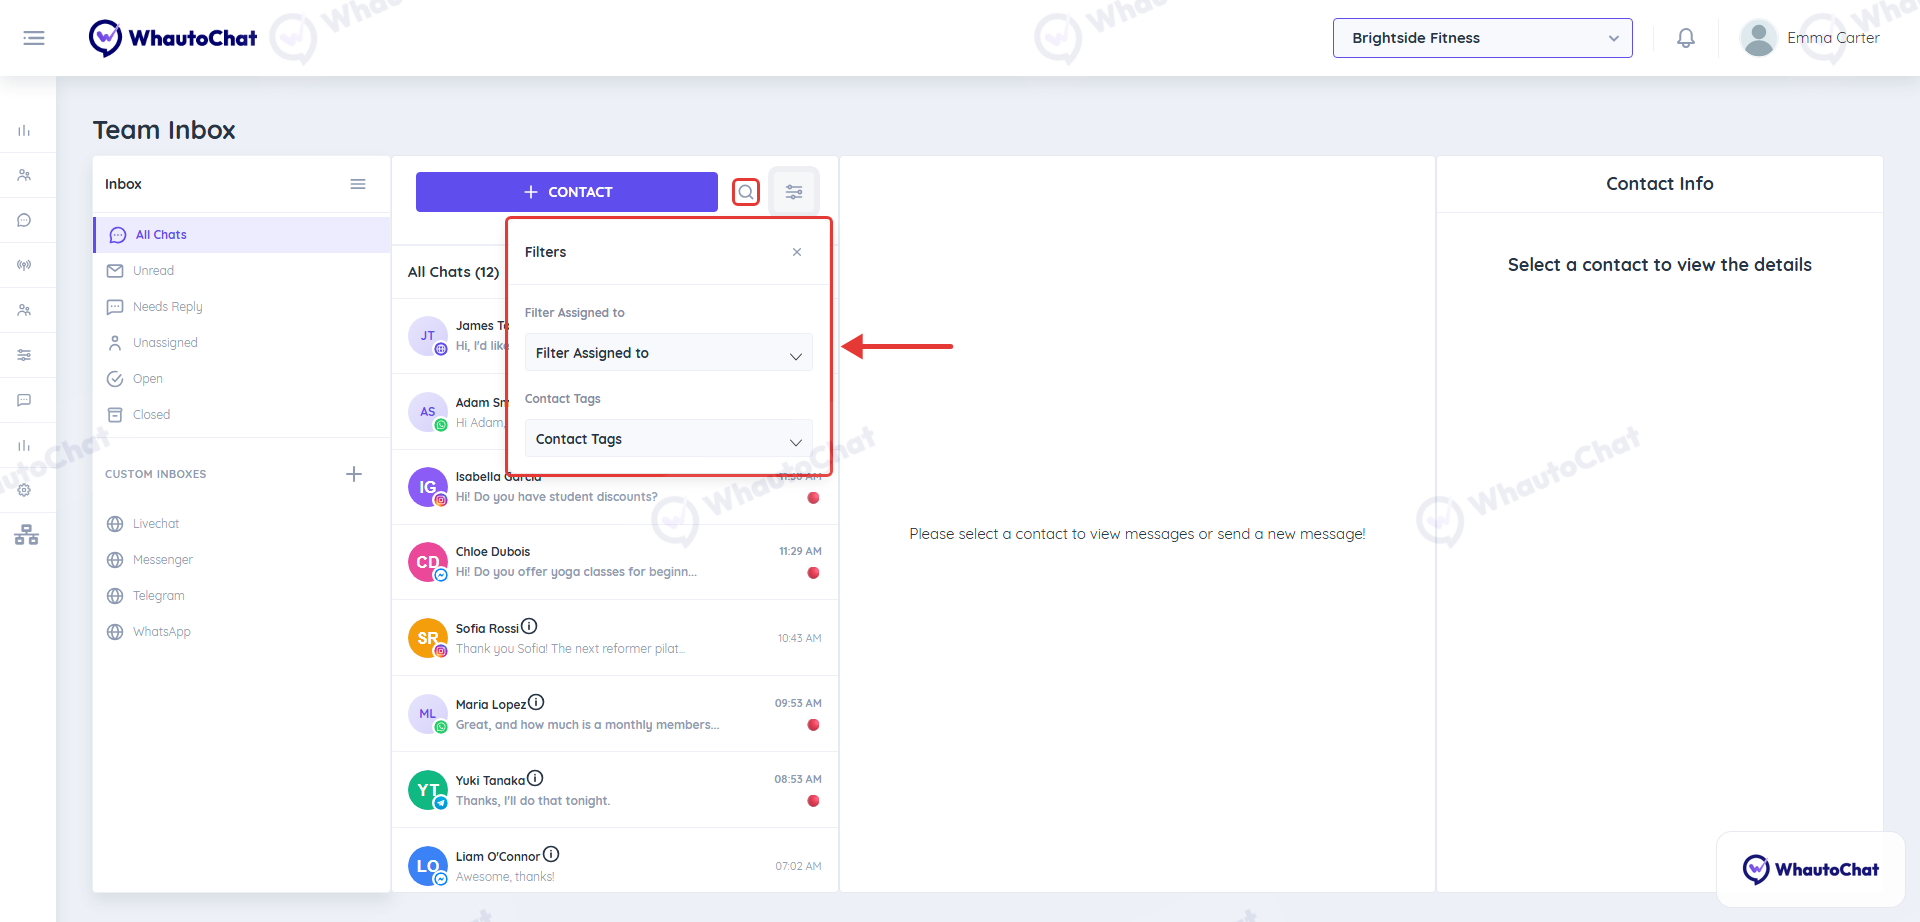Open the Sofia Rossi conversation
1920x922 pixels.
(x=615, y=638)
